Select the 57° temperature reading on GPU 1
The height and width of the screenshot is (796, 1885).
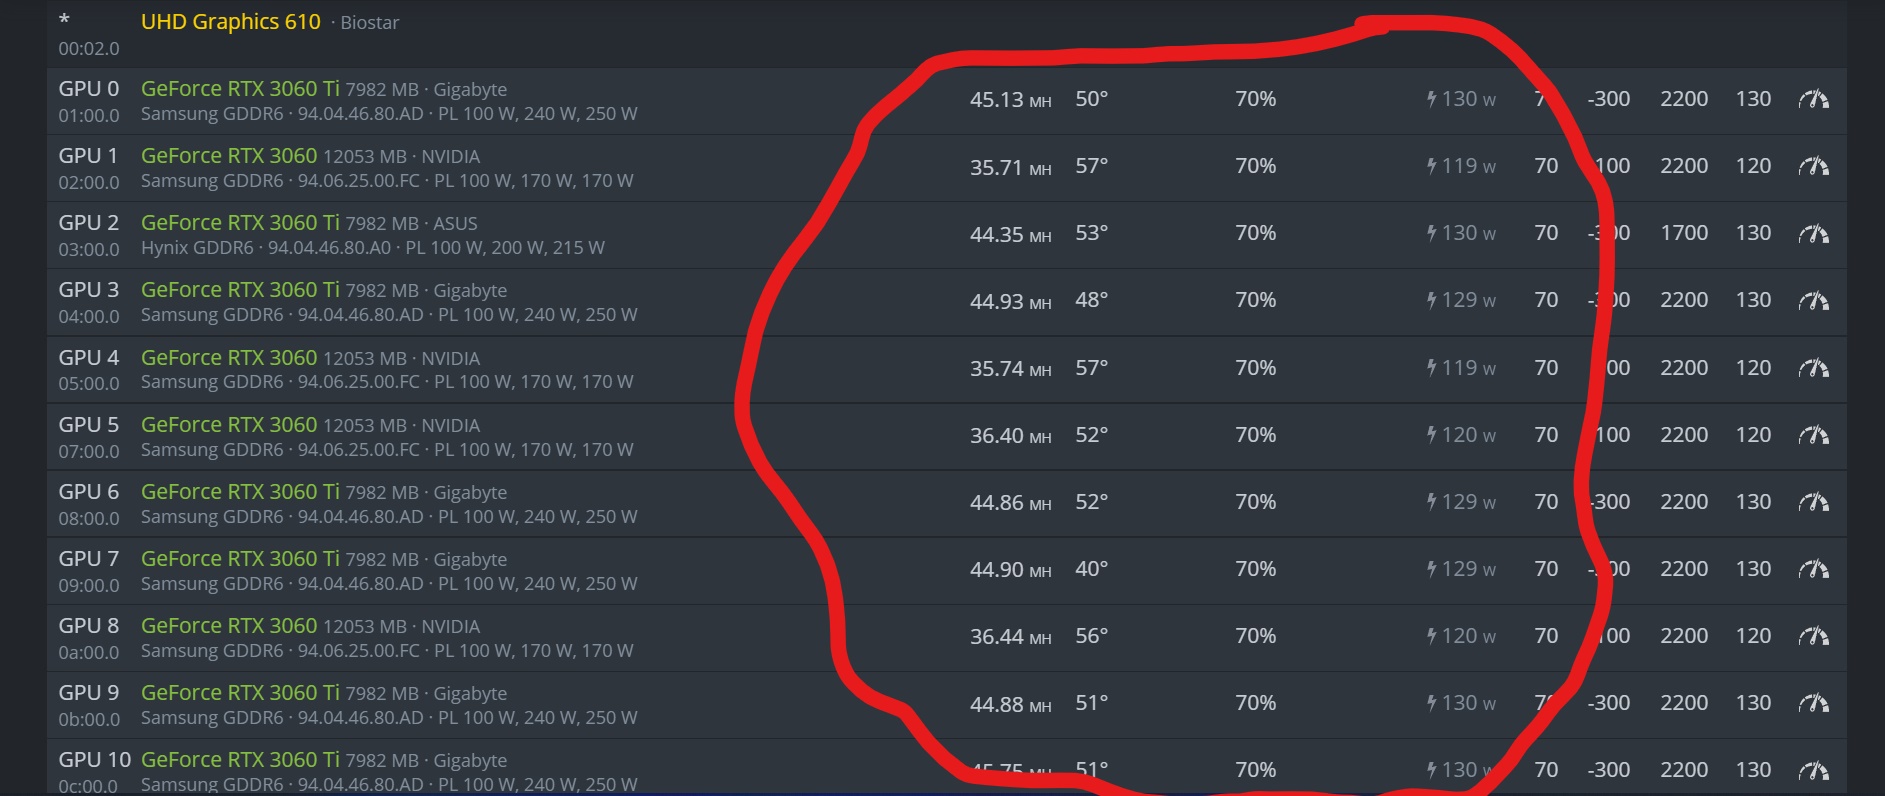(1092, 166)
